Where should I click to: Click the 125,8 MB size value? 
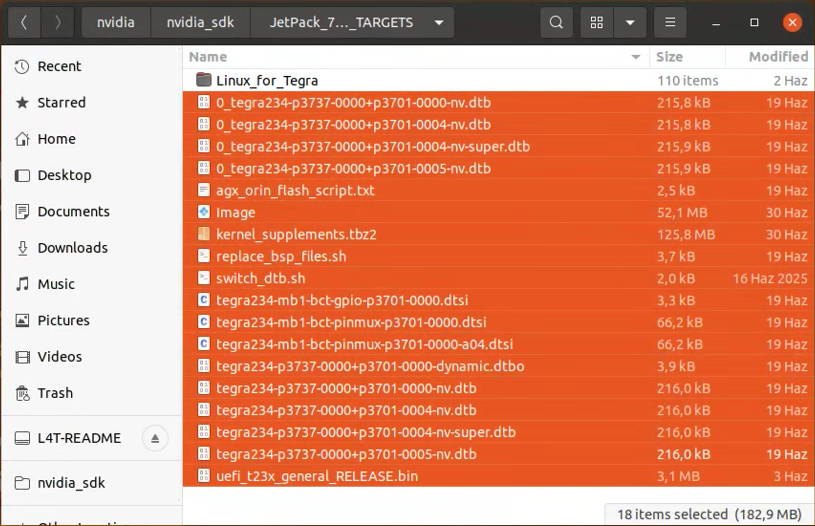pyautogui.click(x=686, y=235)
